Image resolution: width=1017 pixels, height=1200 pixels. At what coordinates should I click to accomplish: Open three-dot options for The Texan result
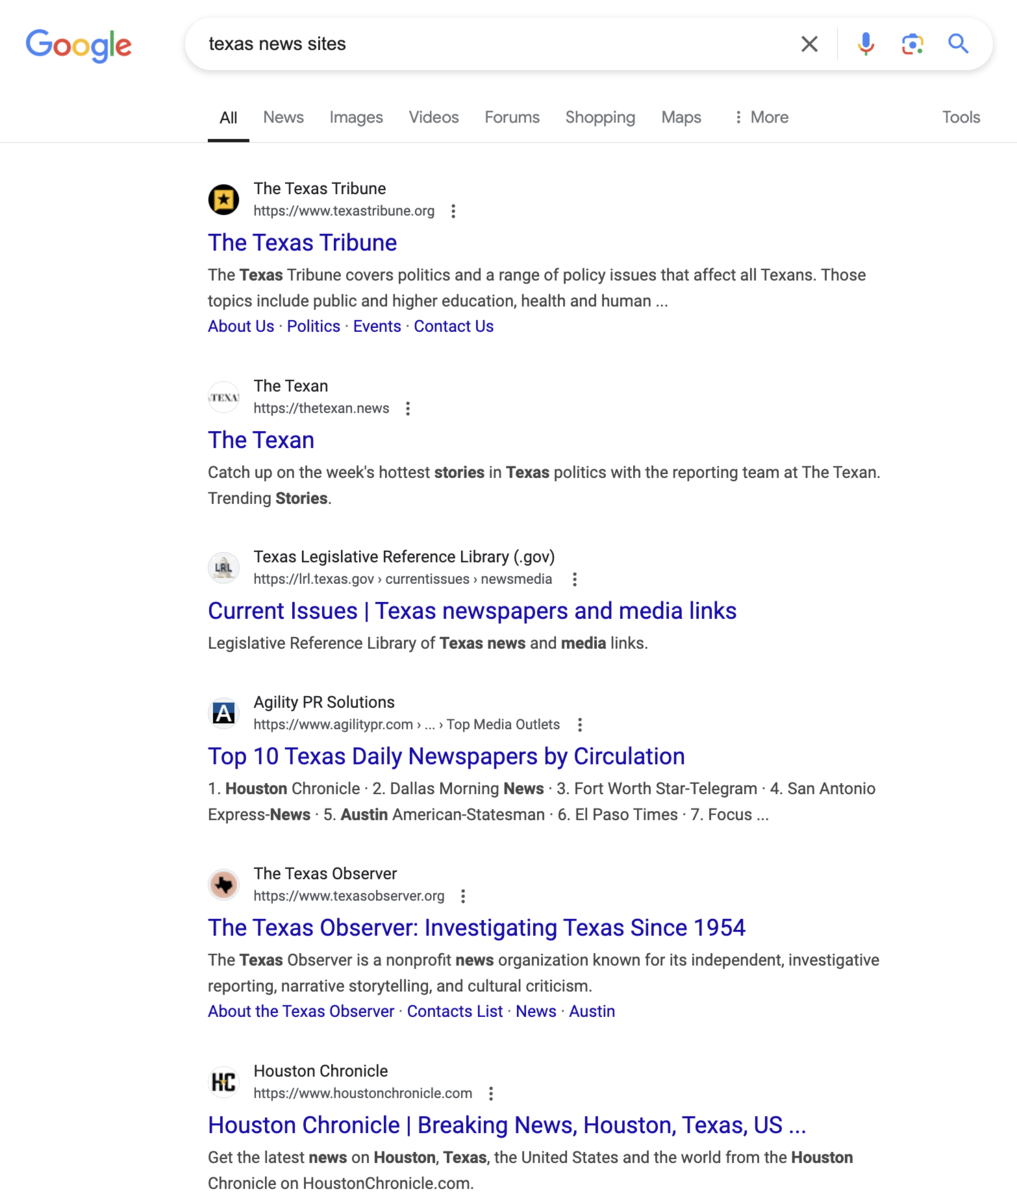tap(408, 408)
